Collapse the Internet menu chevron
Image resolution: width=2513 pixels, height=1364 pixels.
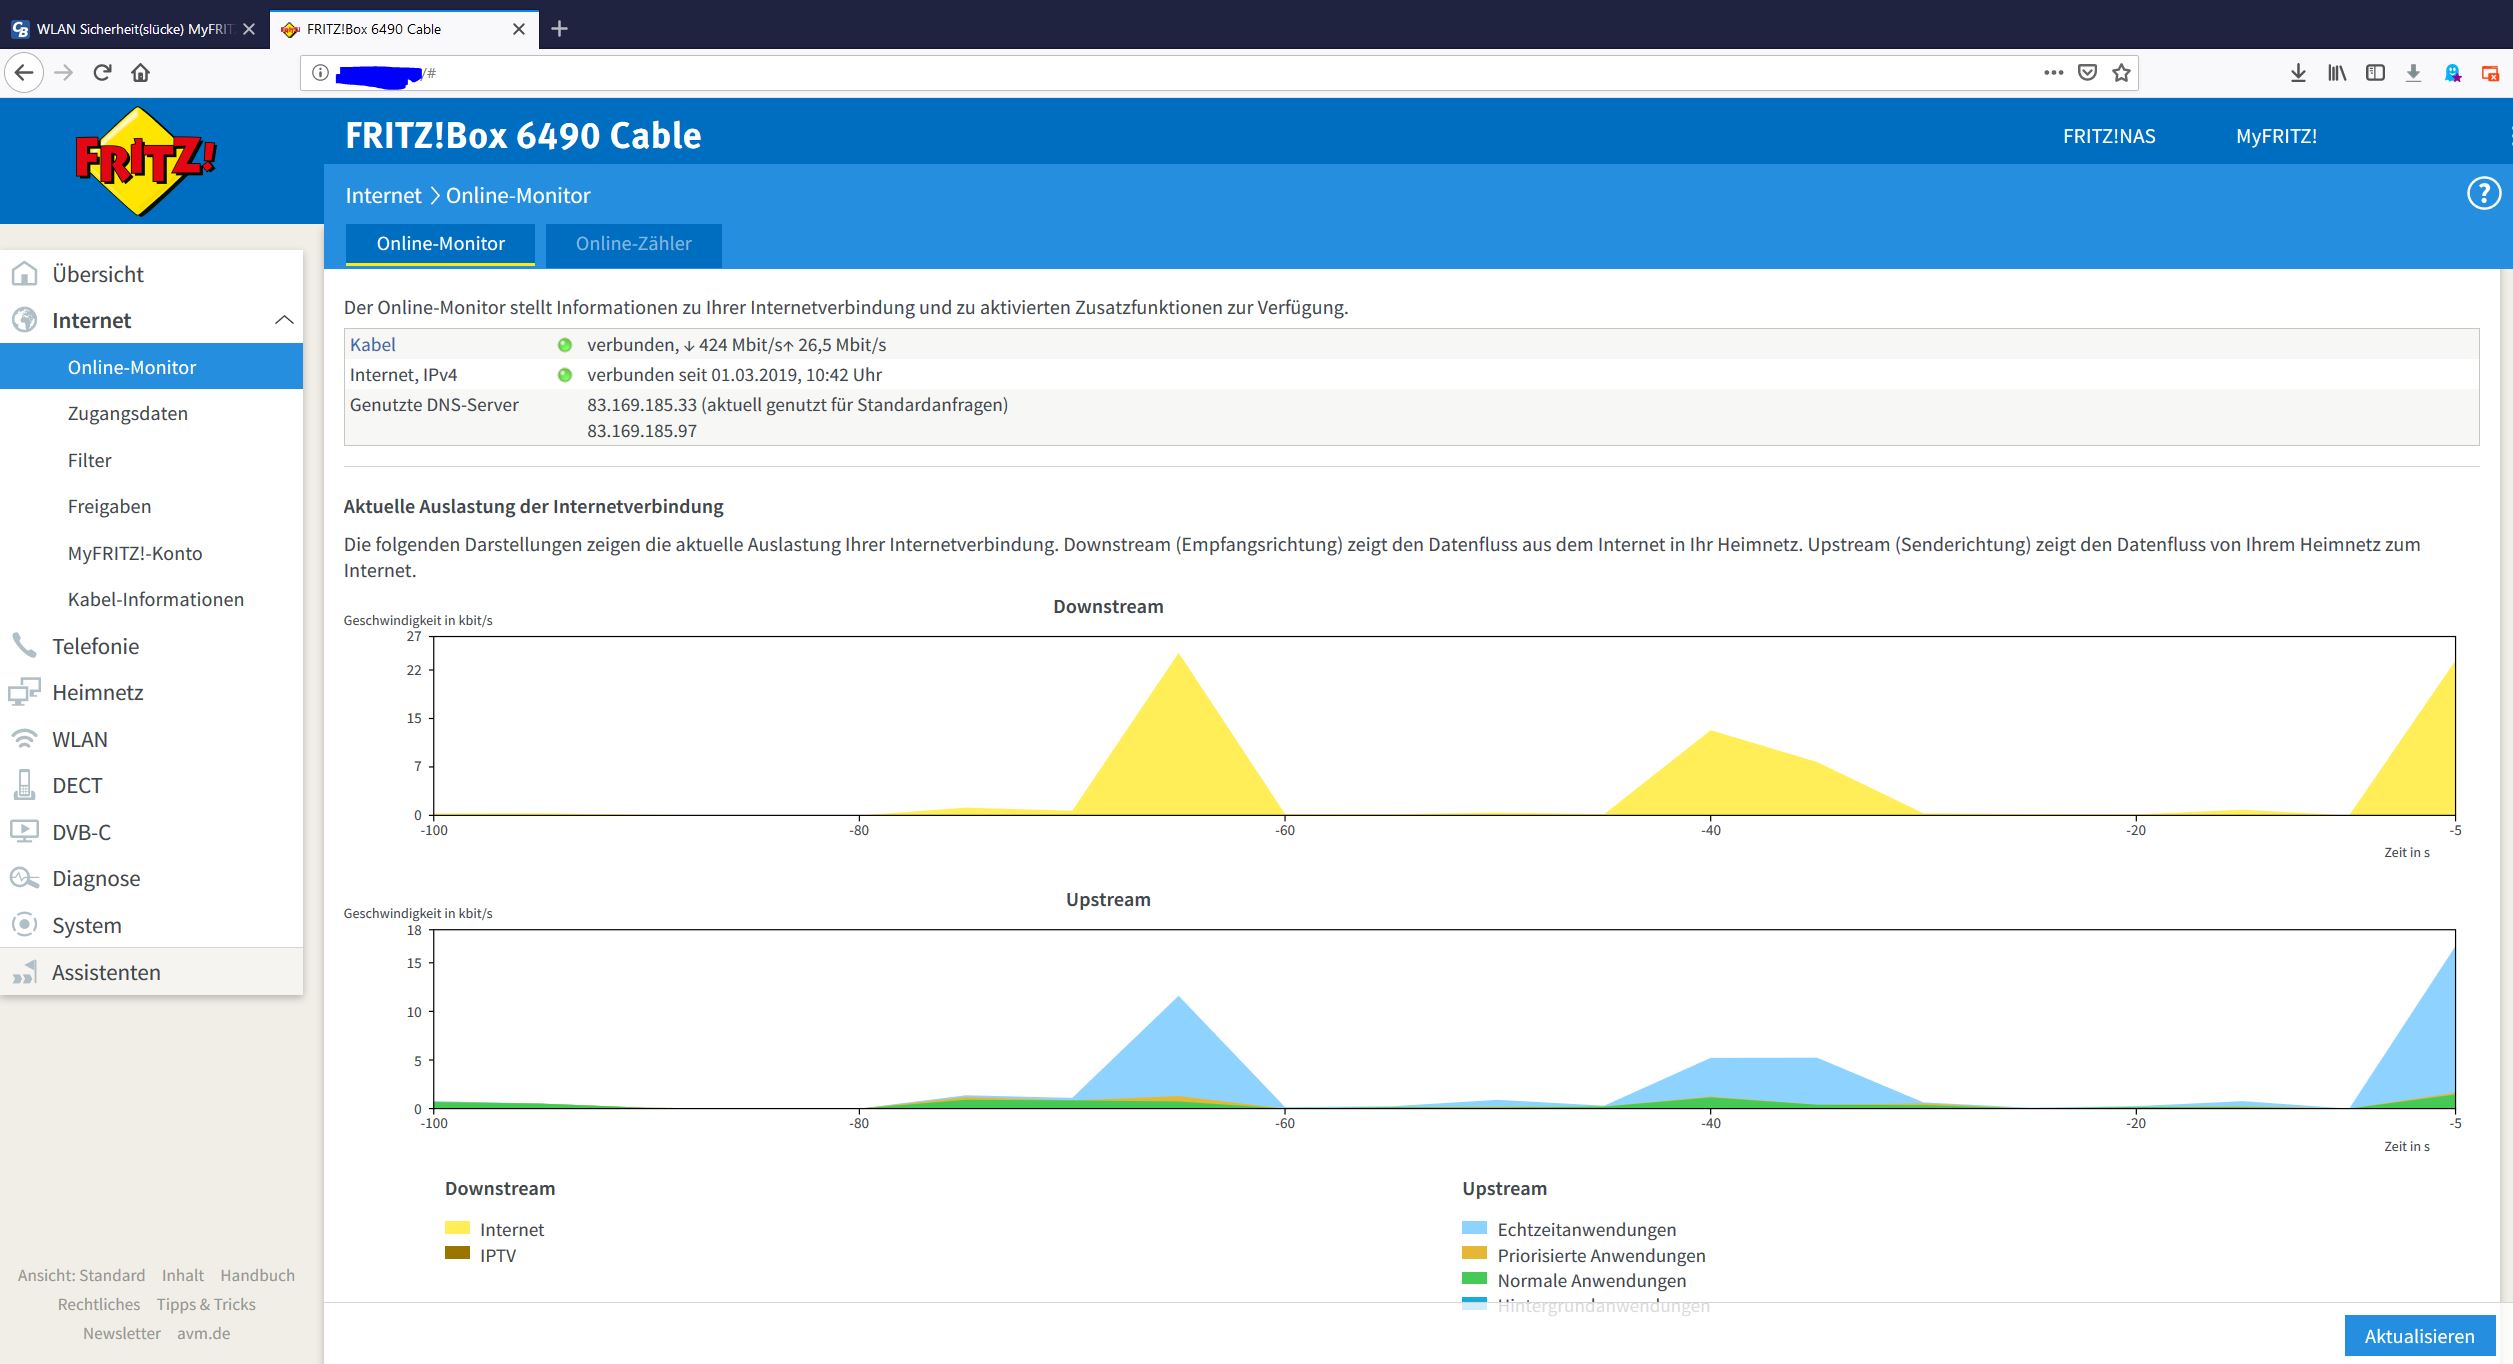284,320
